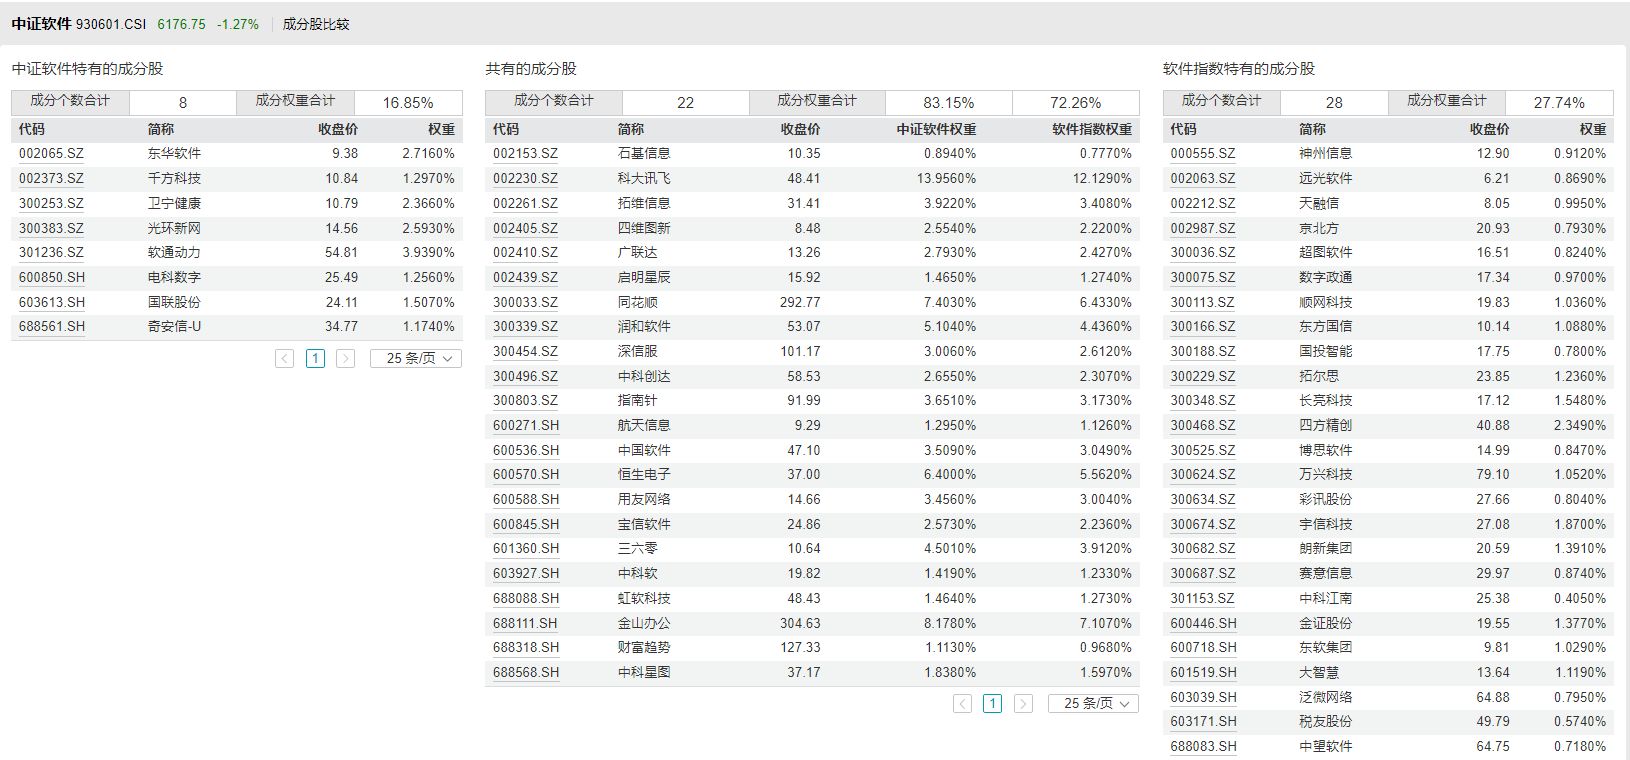Open stock code 300253.SZ link
Screen dimensions: 1630x760
click(x=52, y=203)
